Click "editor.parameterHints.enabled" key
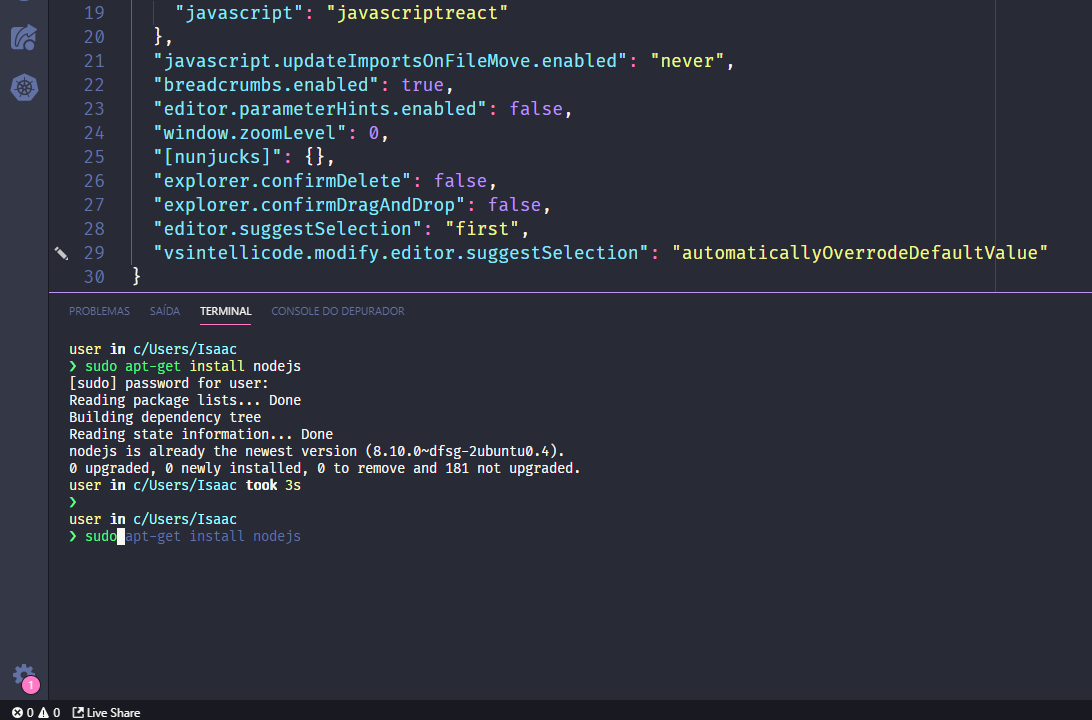Screen dimensions: 1092x720 pyautogui.click(x=320, y=109)
